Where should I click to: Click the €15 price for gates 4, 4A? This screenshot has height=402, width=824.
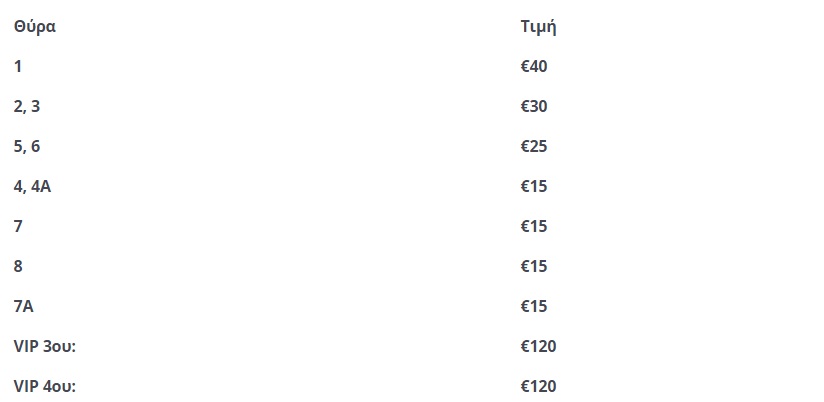534,187
